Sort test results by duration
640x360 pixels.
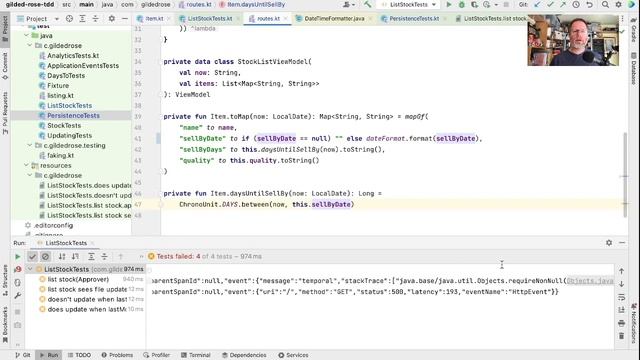click(x=75, y=257)
